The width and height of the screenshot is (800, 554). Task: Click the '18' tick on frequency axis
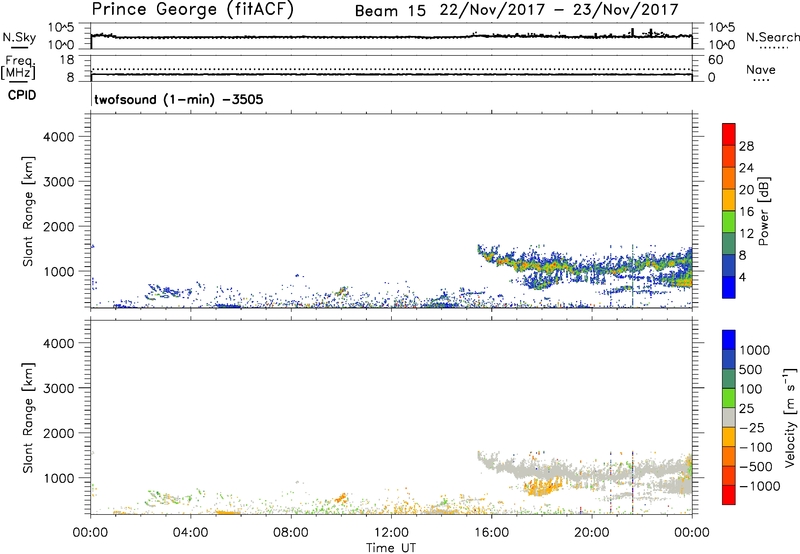pos(67,60)
